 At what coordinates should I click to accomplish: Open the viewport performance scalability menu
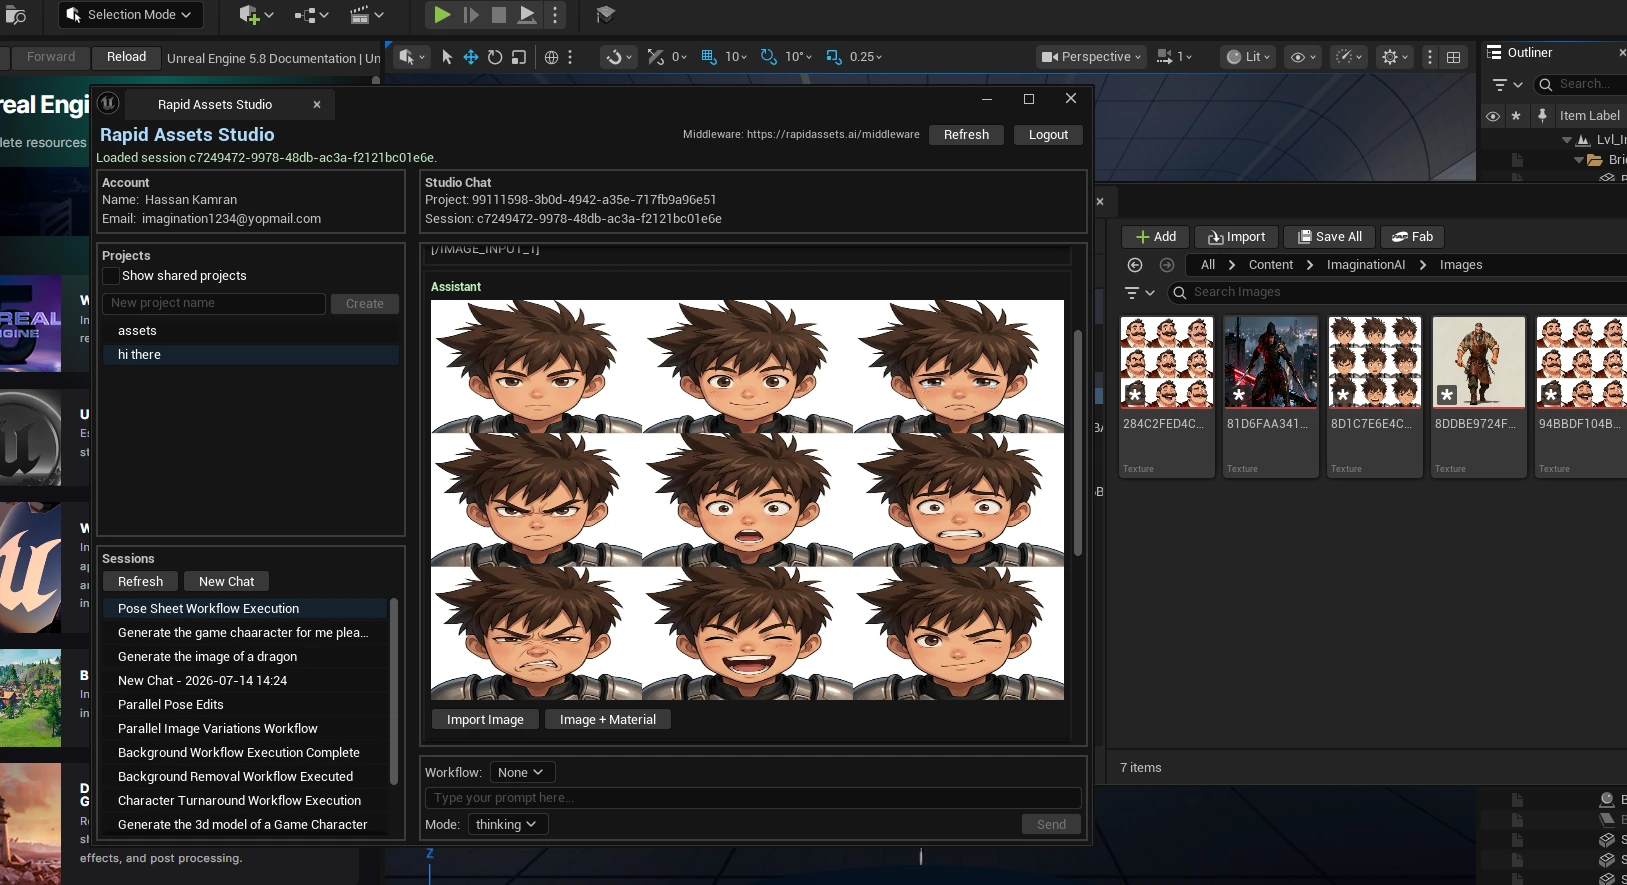pos(1349,57)
